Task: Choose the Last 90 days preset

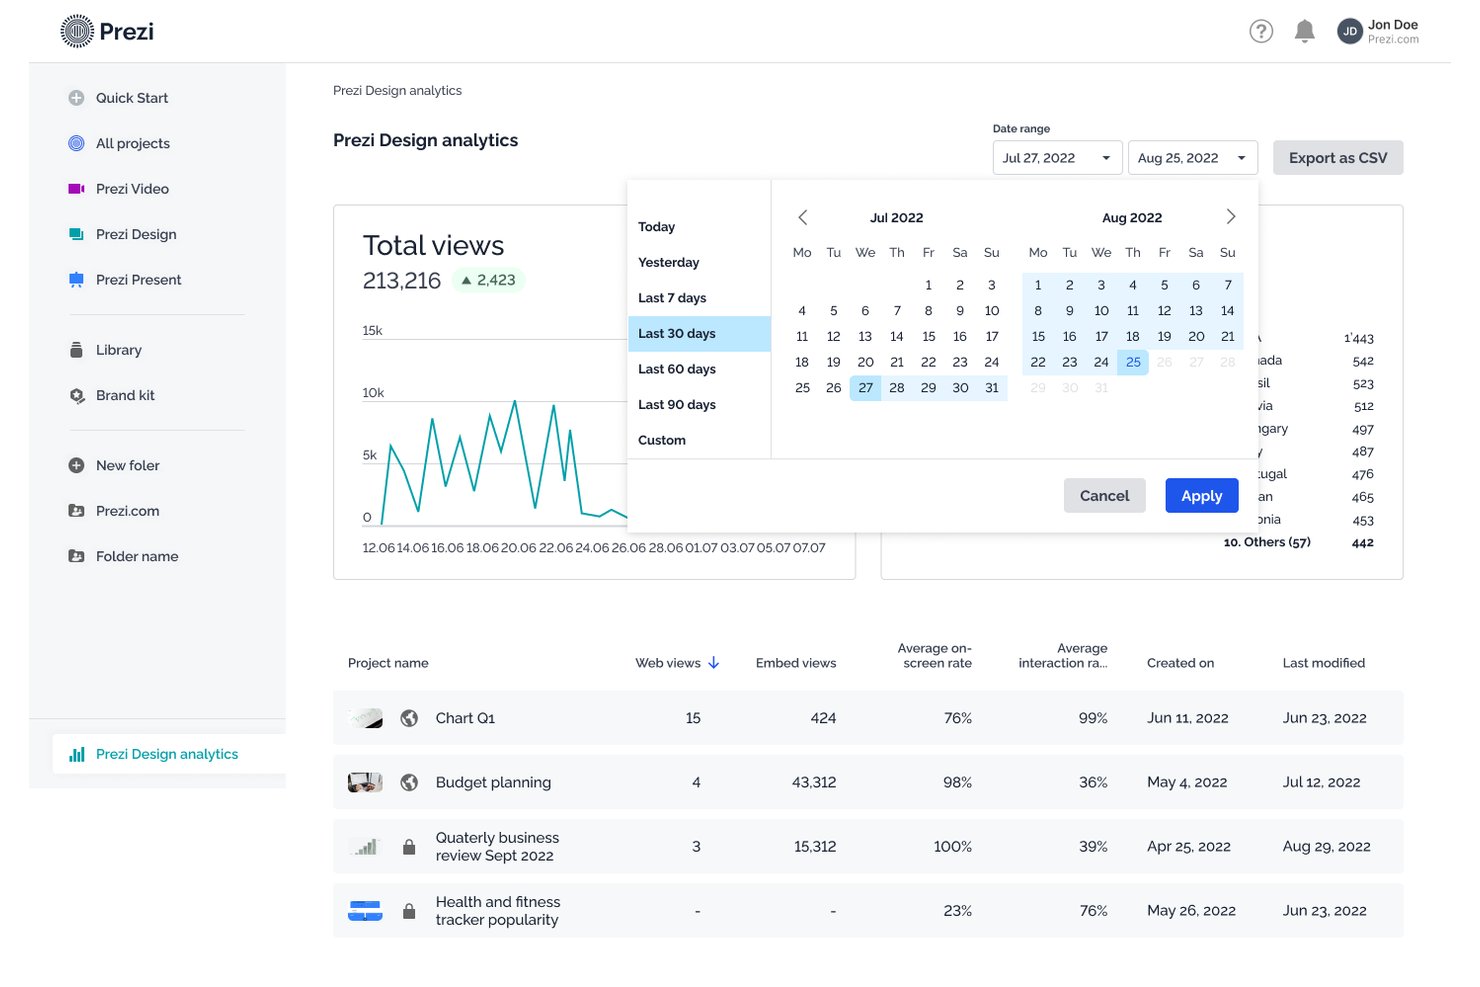Action: tap(699, 405)
